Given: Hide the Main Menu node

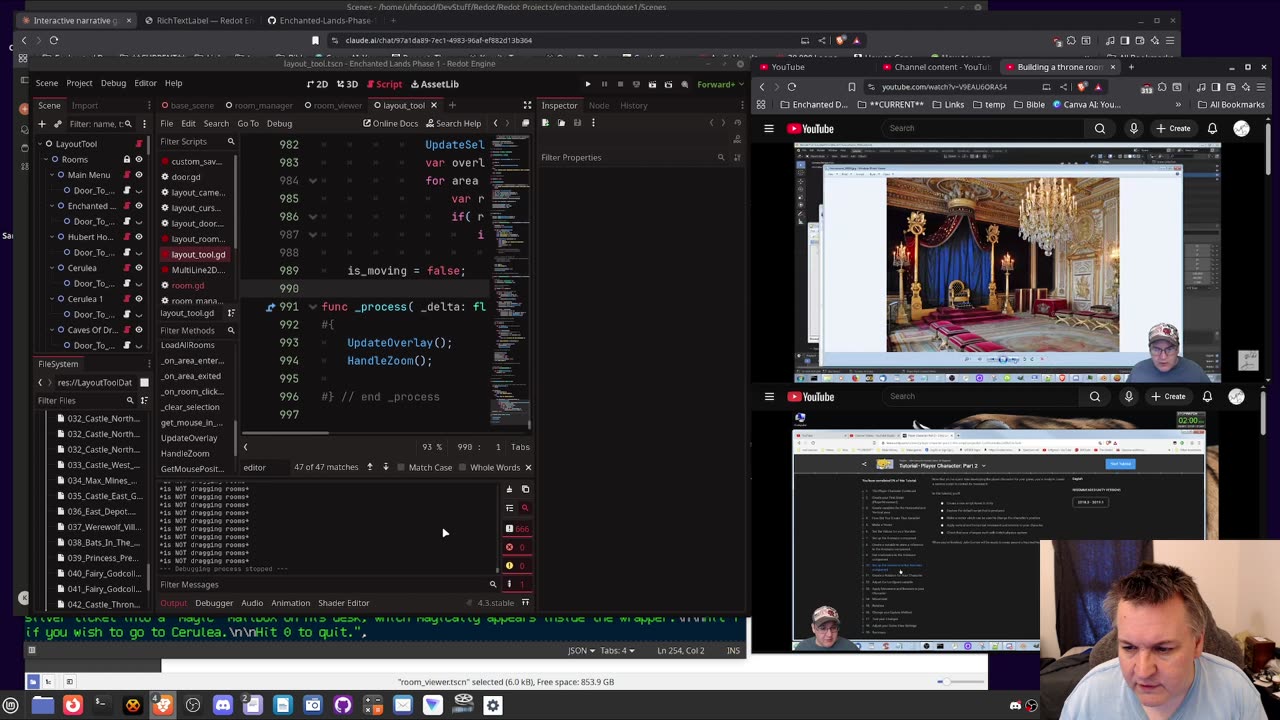Looking at the screenshot, I should coord(139,175).
